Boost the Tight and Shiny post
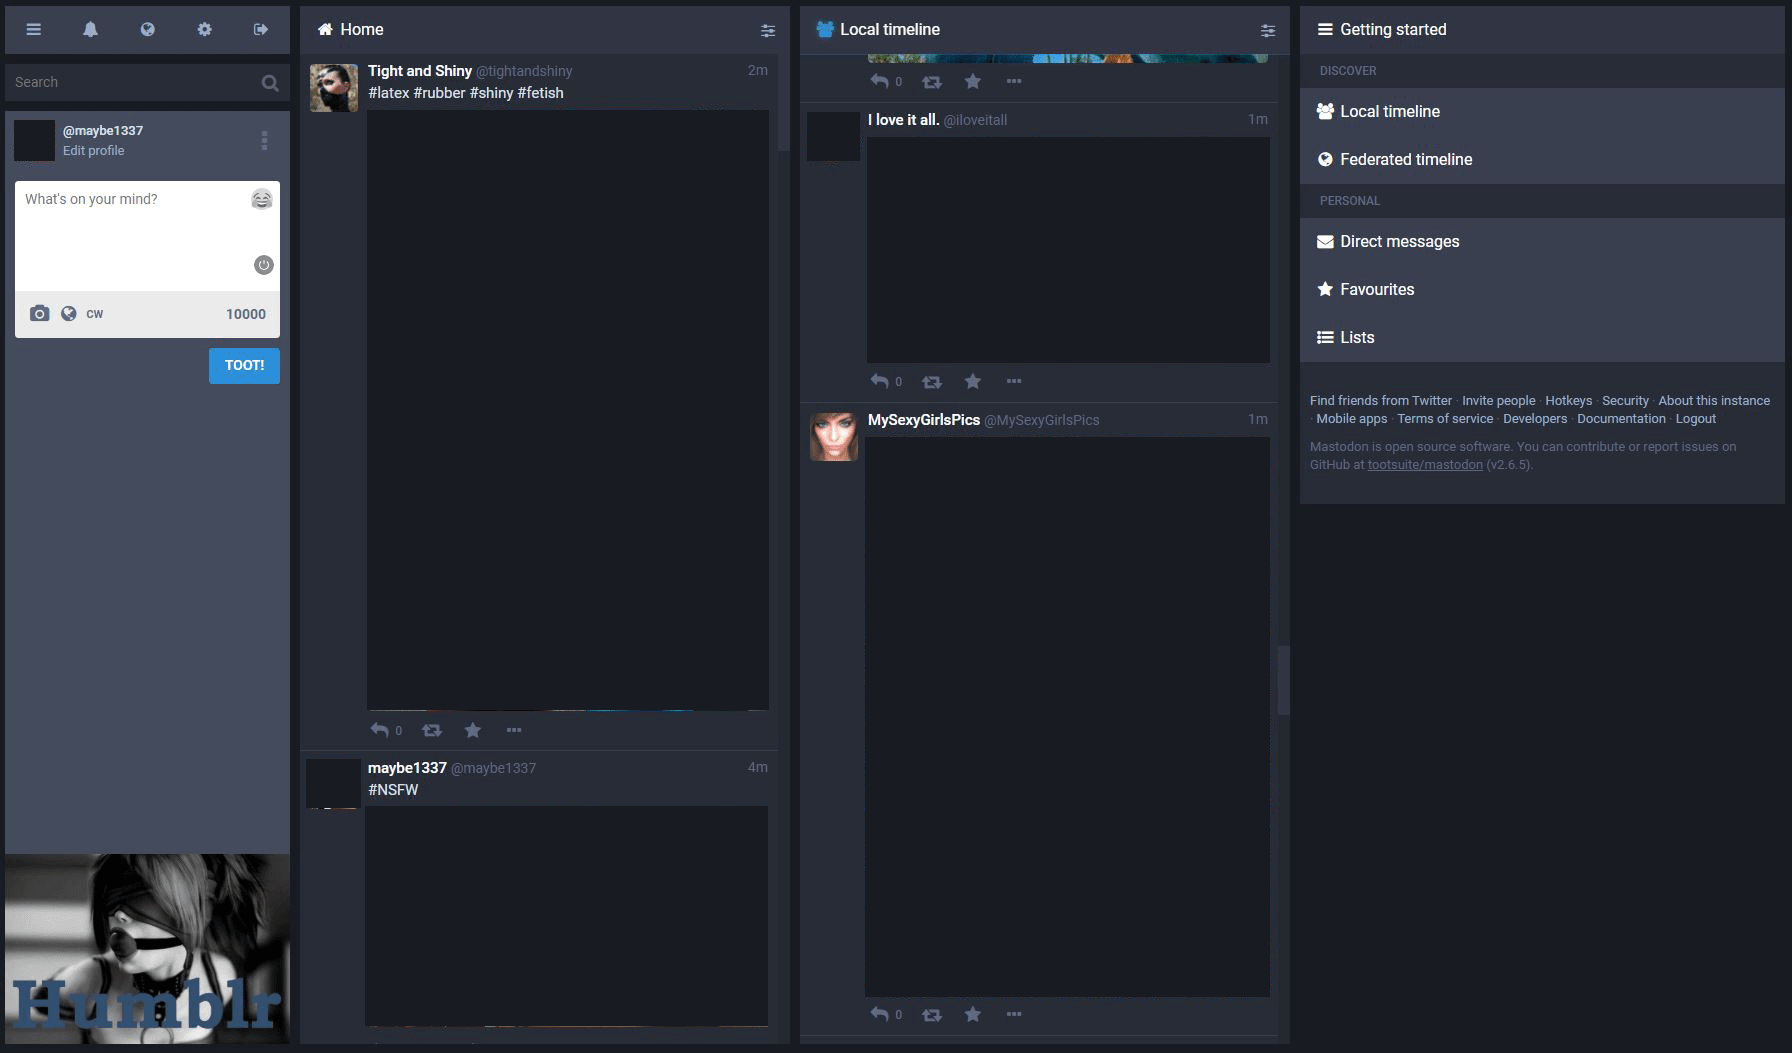The image size is (1792, 1053). (432, 730)
